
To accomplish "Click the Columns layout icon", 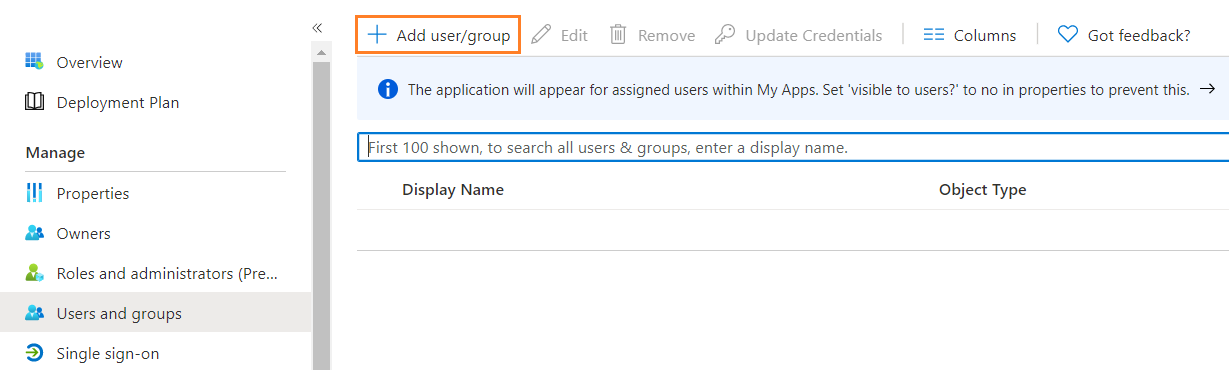I will tap(934, 35).
